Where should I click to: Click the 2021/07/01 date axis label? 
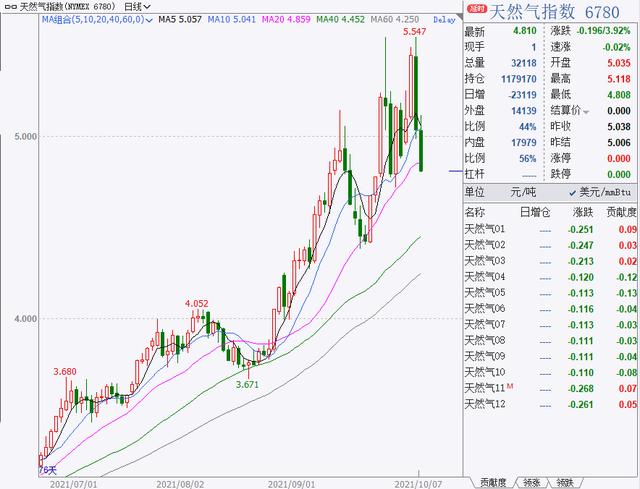click(73, 484)
